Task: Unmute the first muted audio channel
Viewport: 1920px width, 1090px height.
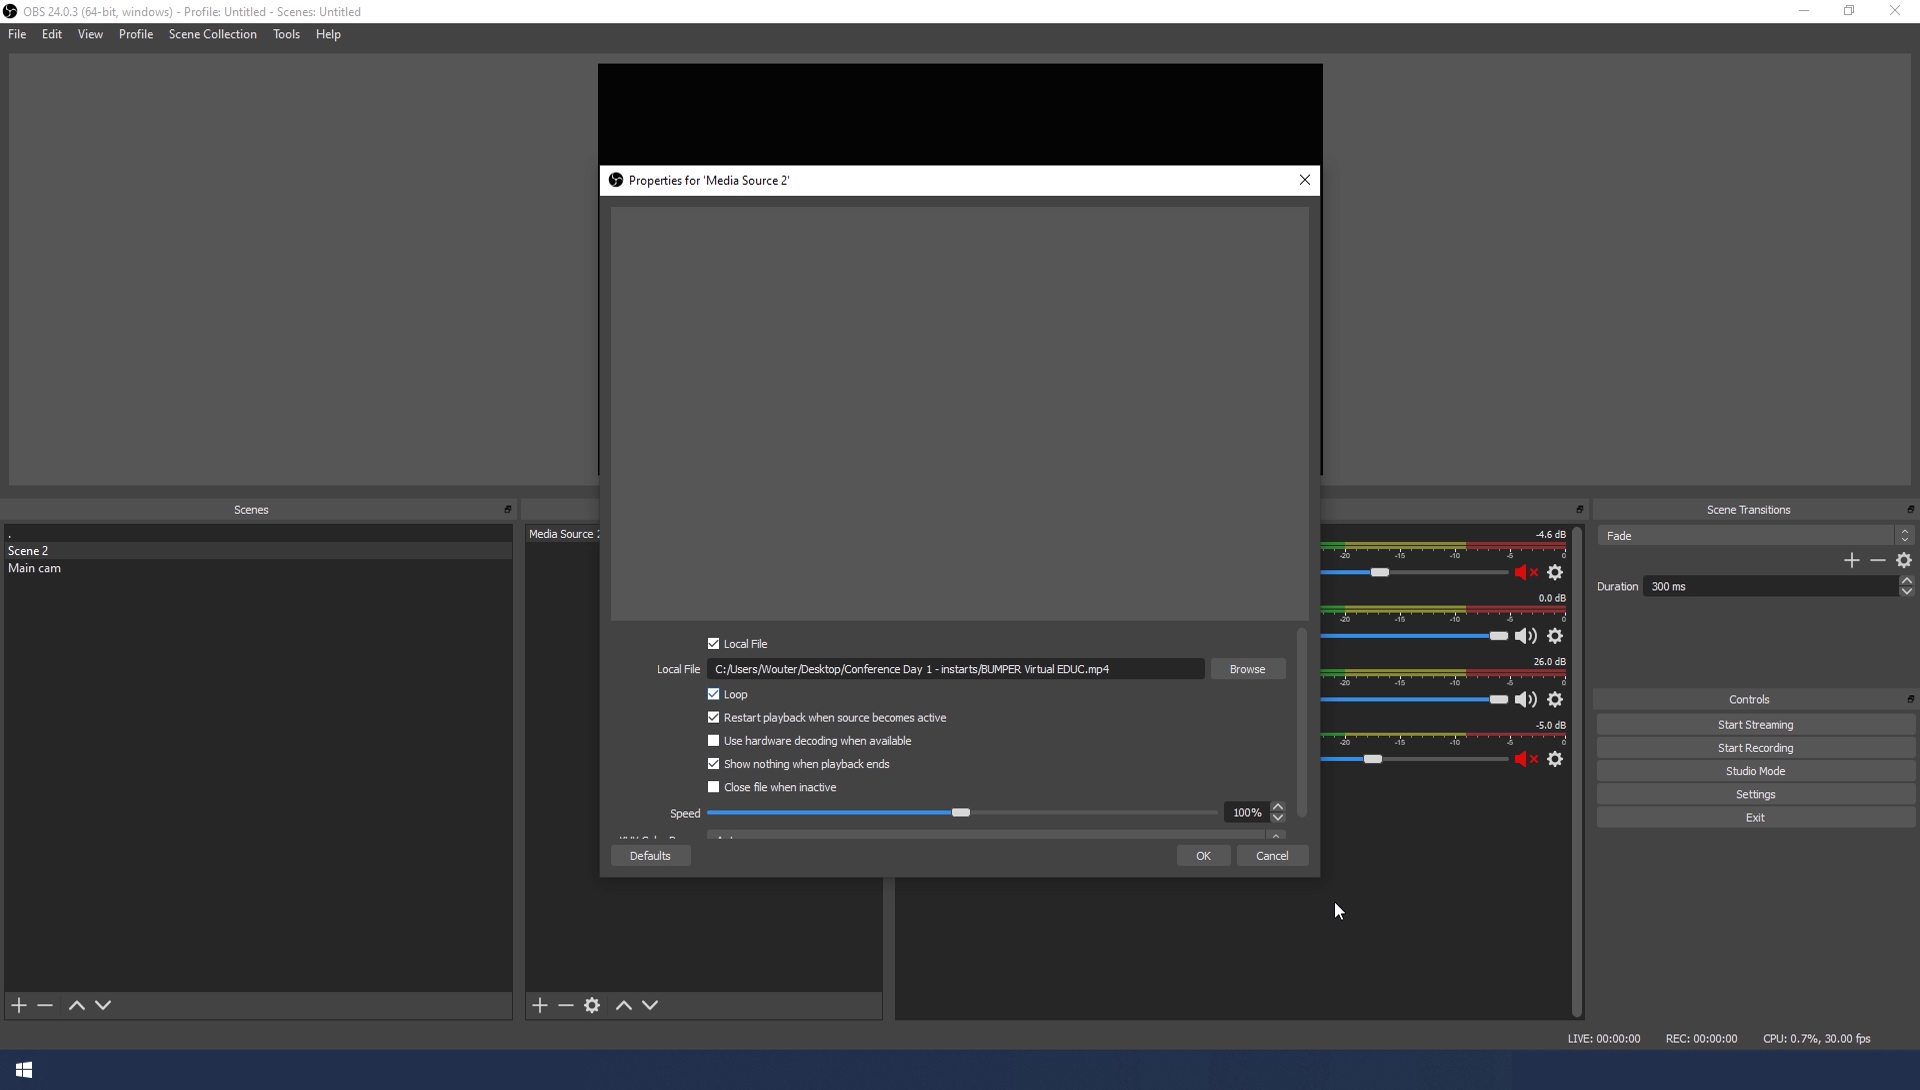Action: point(1525,573)
